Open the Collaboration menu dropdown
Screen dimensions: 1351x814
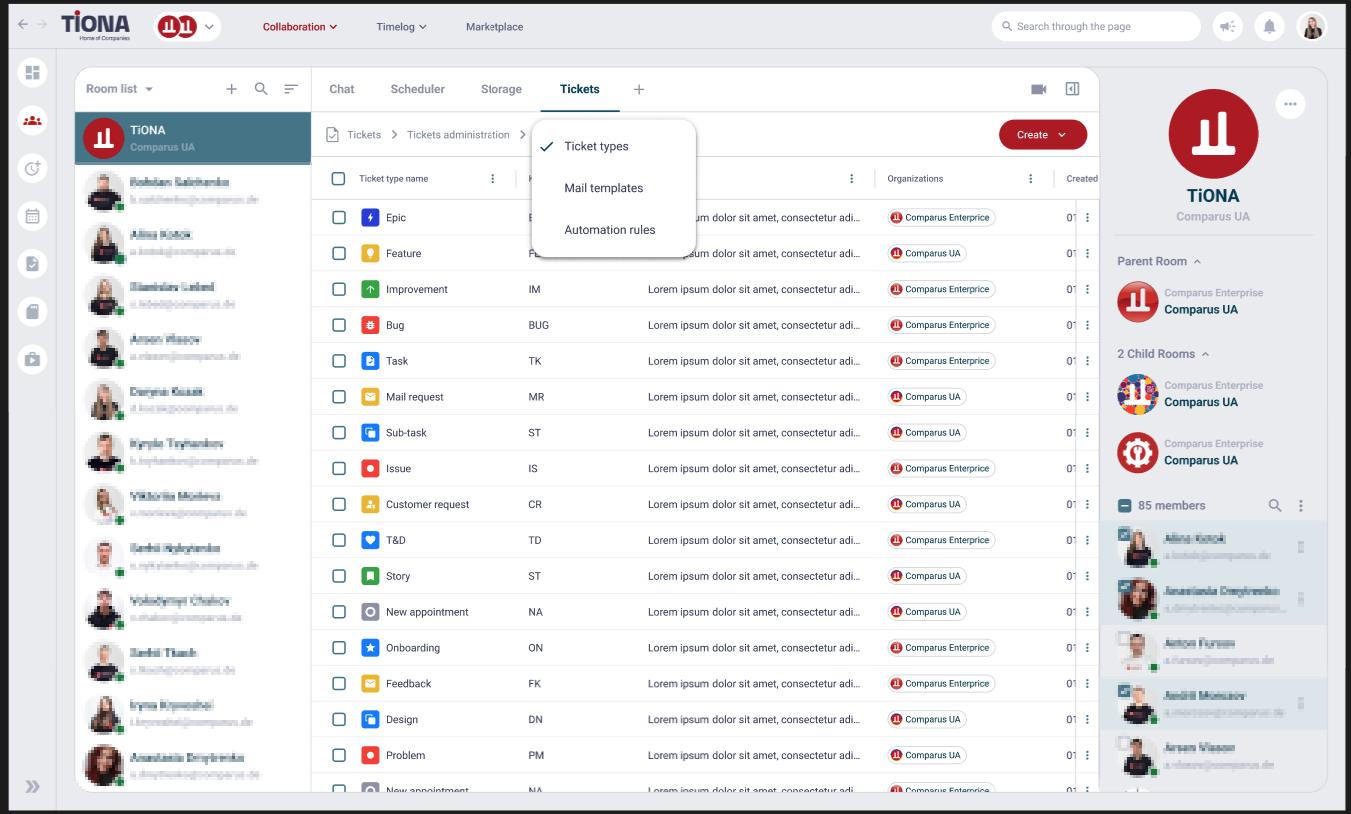pyautogui.click(x=300, y=27)
